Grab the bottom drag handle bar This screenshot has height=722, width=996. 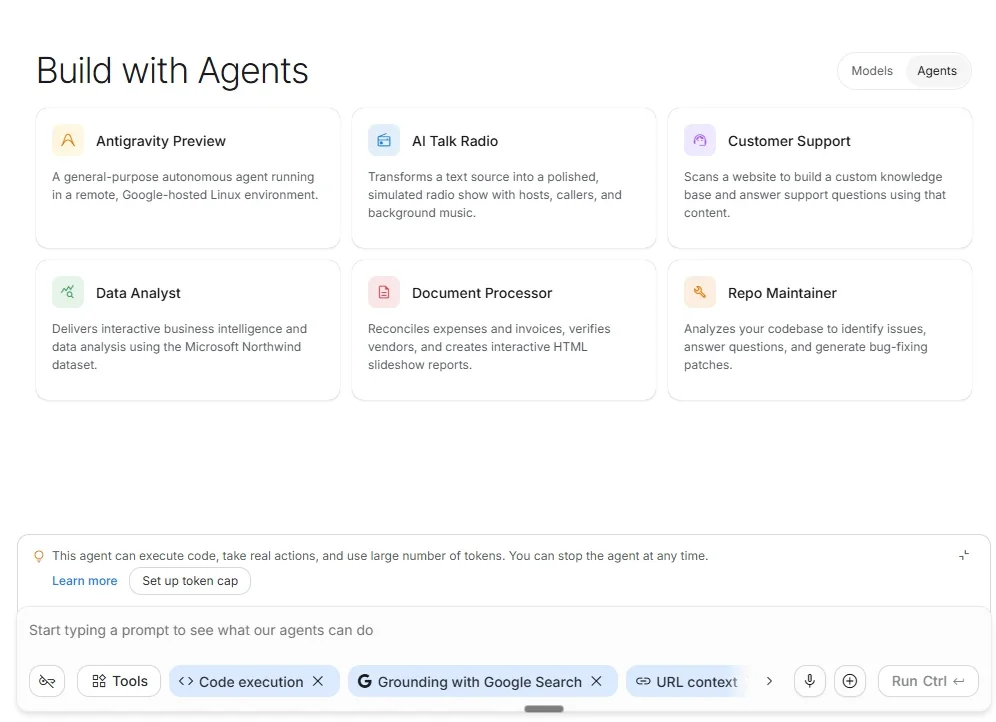[544, 709]
